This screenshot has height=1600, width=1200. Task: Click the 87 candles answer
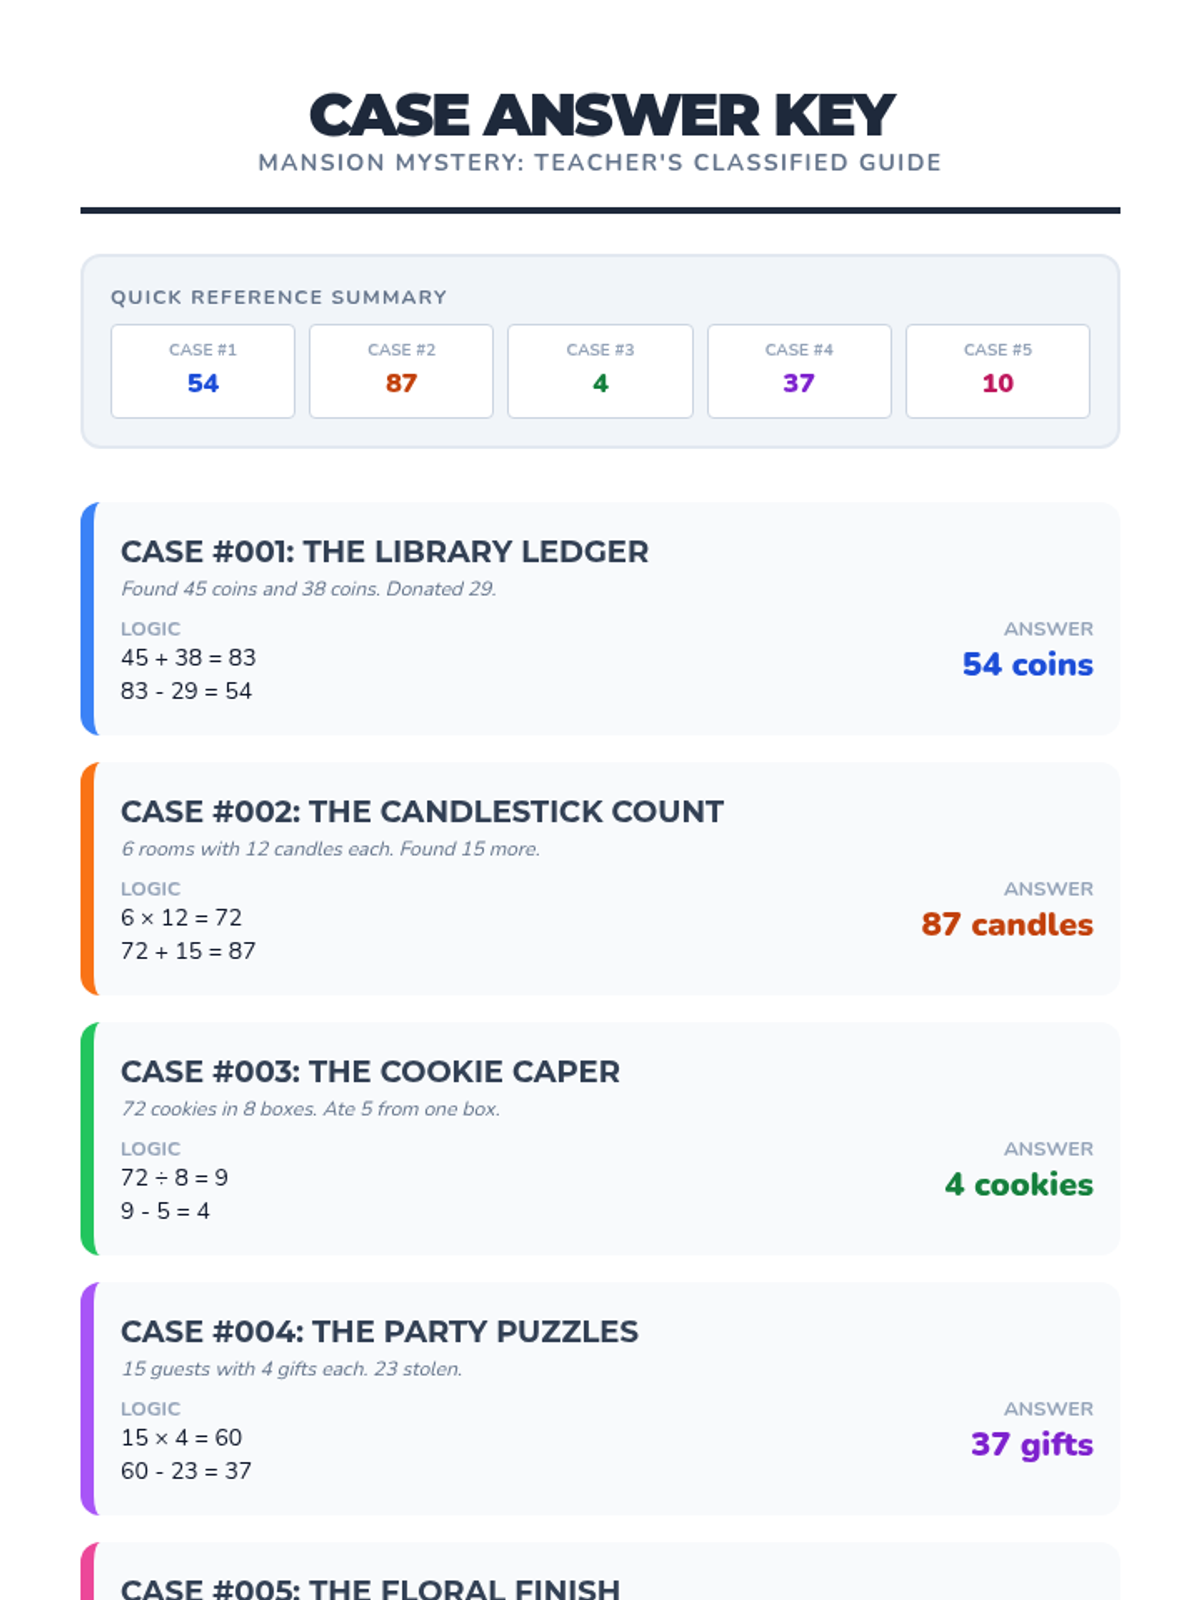(x=1007, y=925)
